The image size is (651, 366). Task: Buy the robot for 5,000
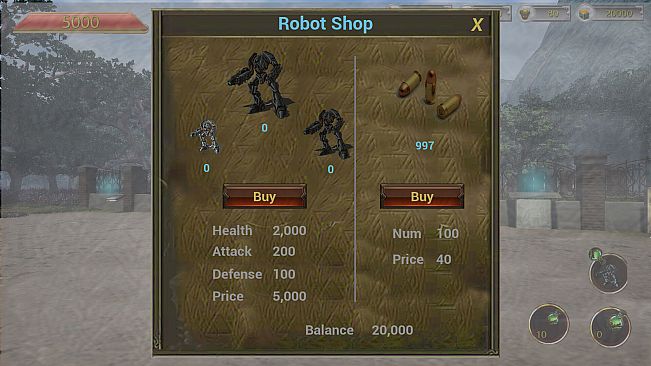264,196
